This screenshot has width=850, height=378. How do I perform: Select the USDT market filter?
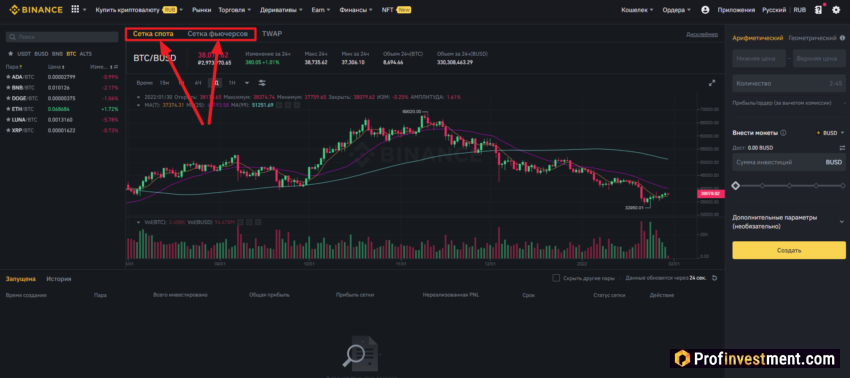[24, 54]
